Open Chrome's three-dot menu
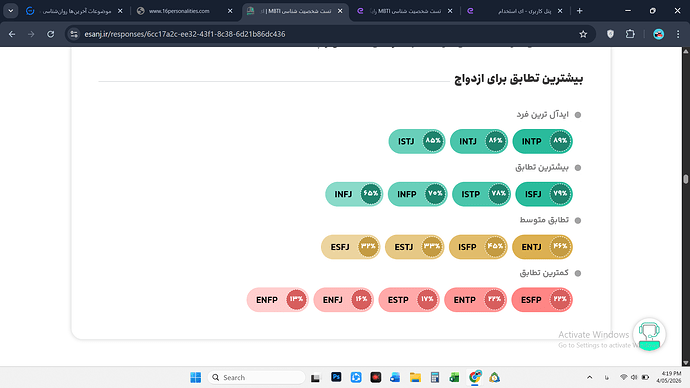The width and height of the screenshot is (690, 388). coord(678,34)
